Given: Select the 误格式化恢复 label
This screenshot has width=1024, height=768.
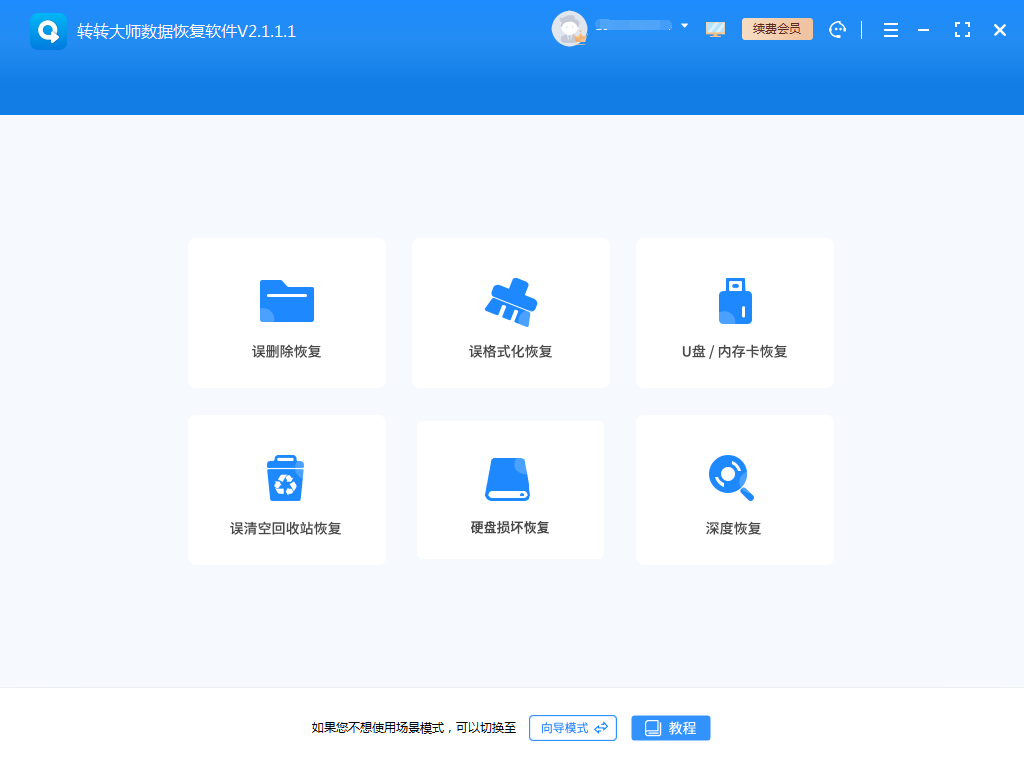Looking at the screenshot, I should tap(511, 351).
